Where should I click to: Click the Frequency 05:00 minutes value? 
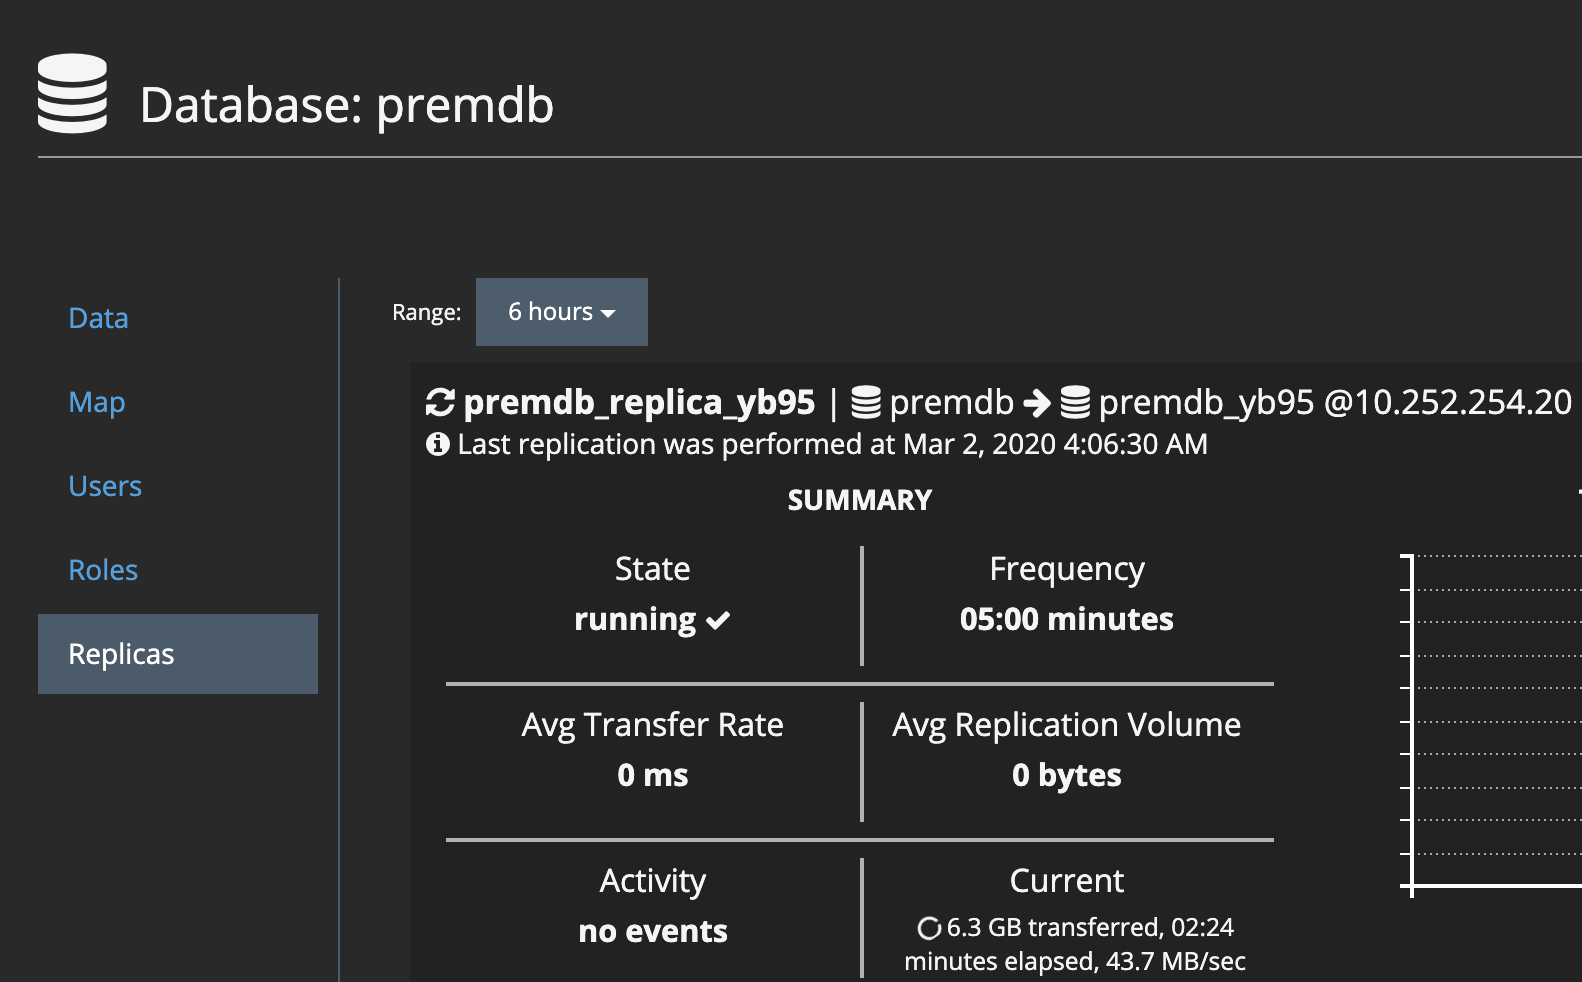click(1066, 620)
